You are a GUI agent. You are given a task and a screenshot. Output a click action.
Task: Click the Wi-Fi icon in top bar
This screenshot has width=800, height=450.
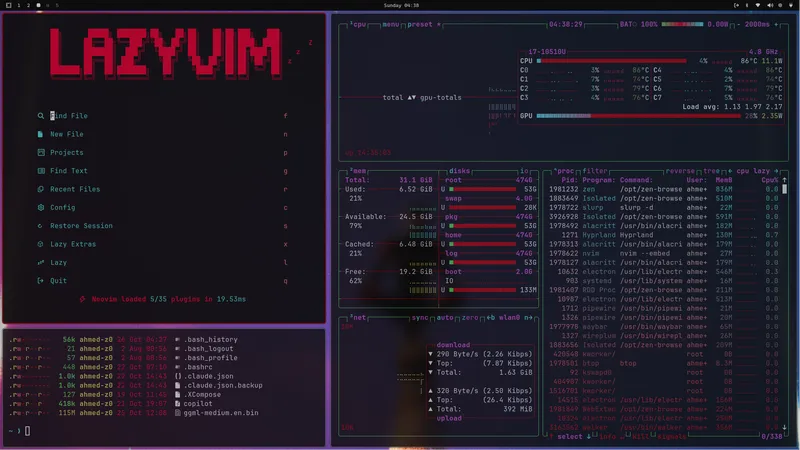758,5
